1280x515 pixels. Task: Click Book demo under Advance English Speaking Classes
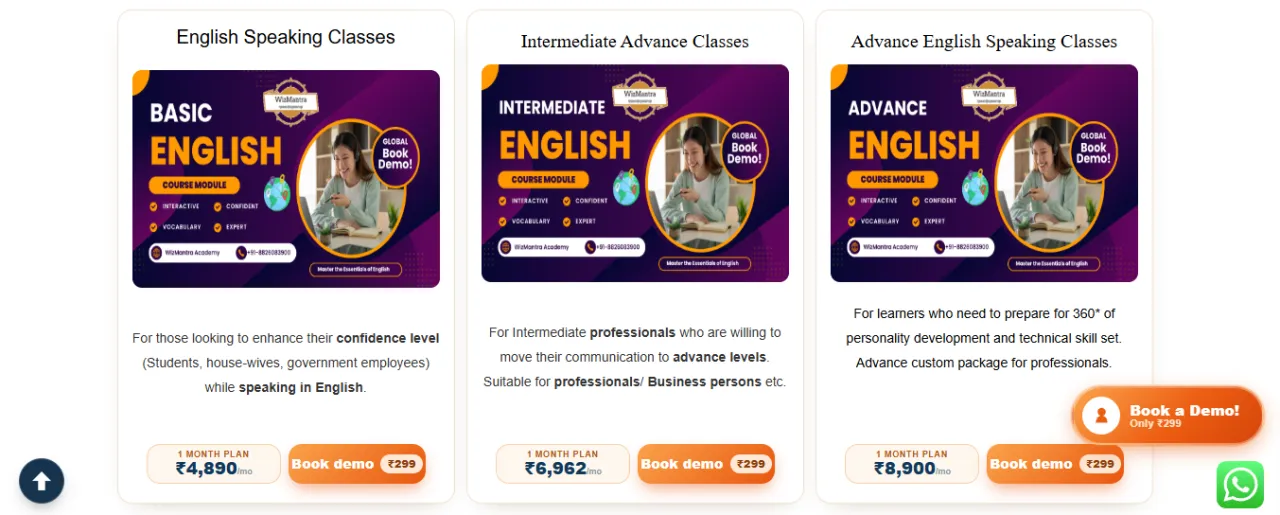point(1055,464)
